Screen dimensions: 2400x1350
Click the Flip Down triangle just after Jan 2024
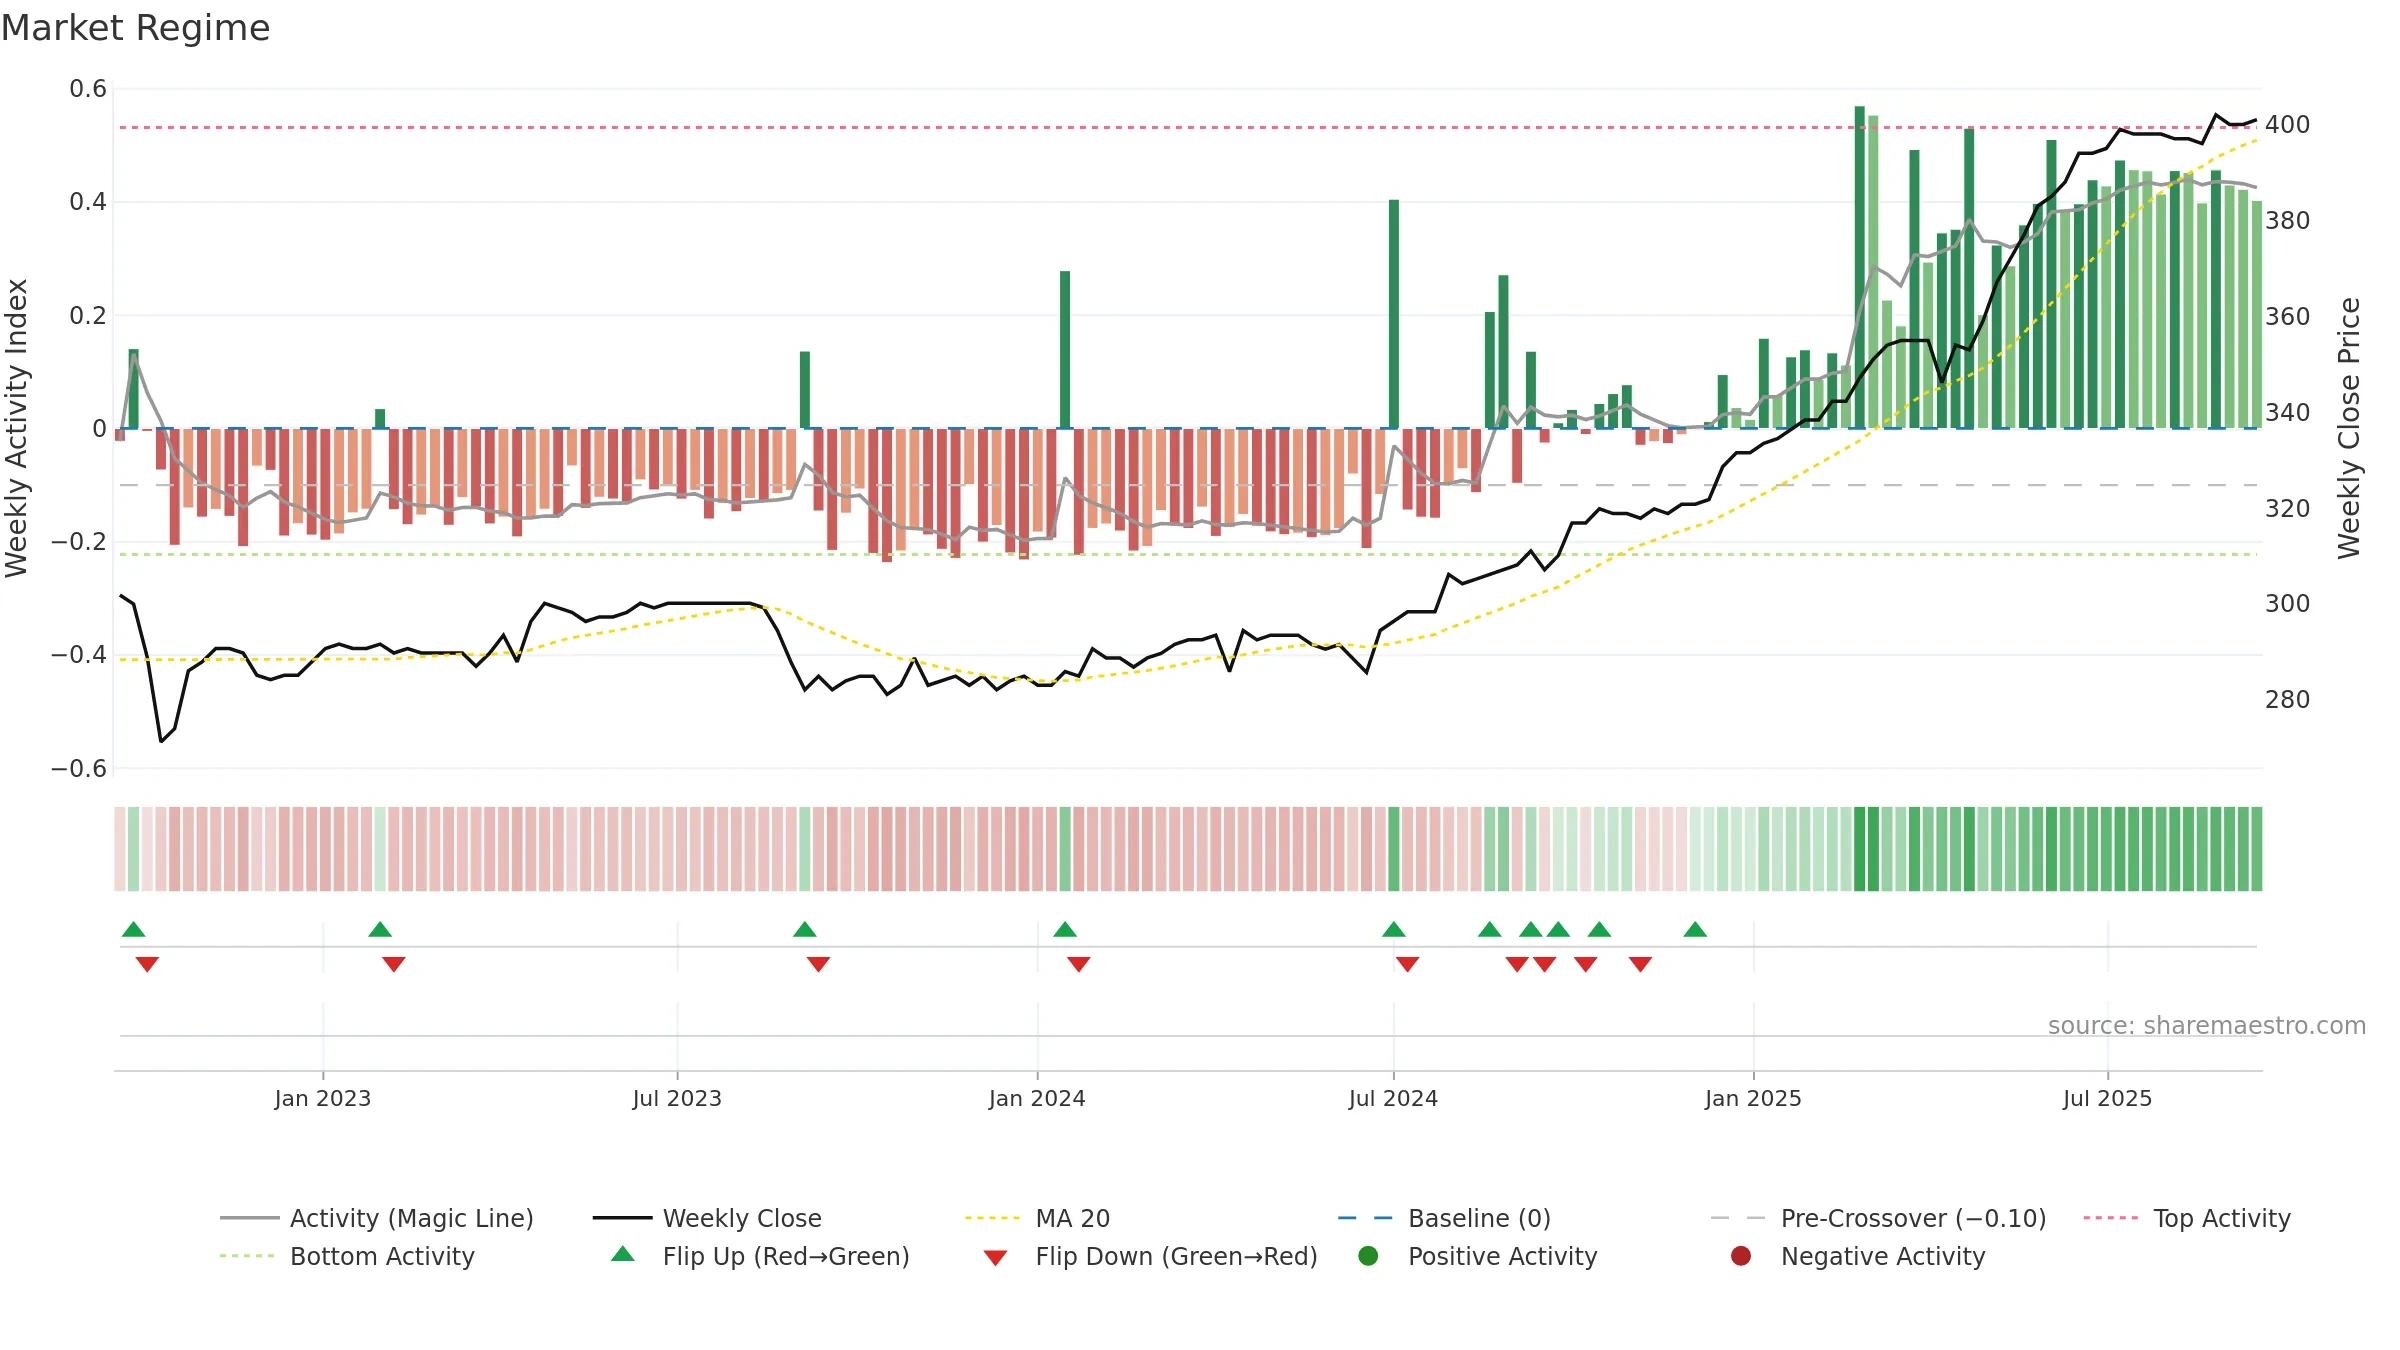pyautogui.click(x=1078, y=964)
